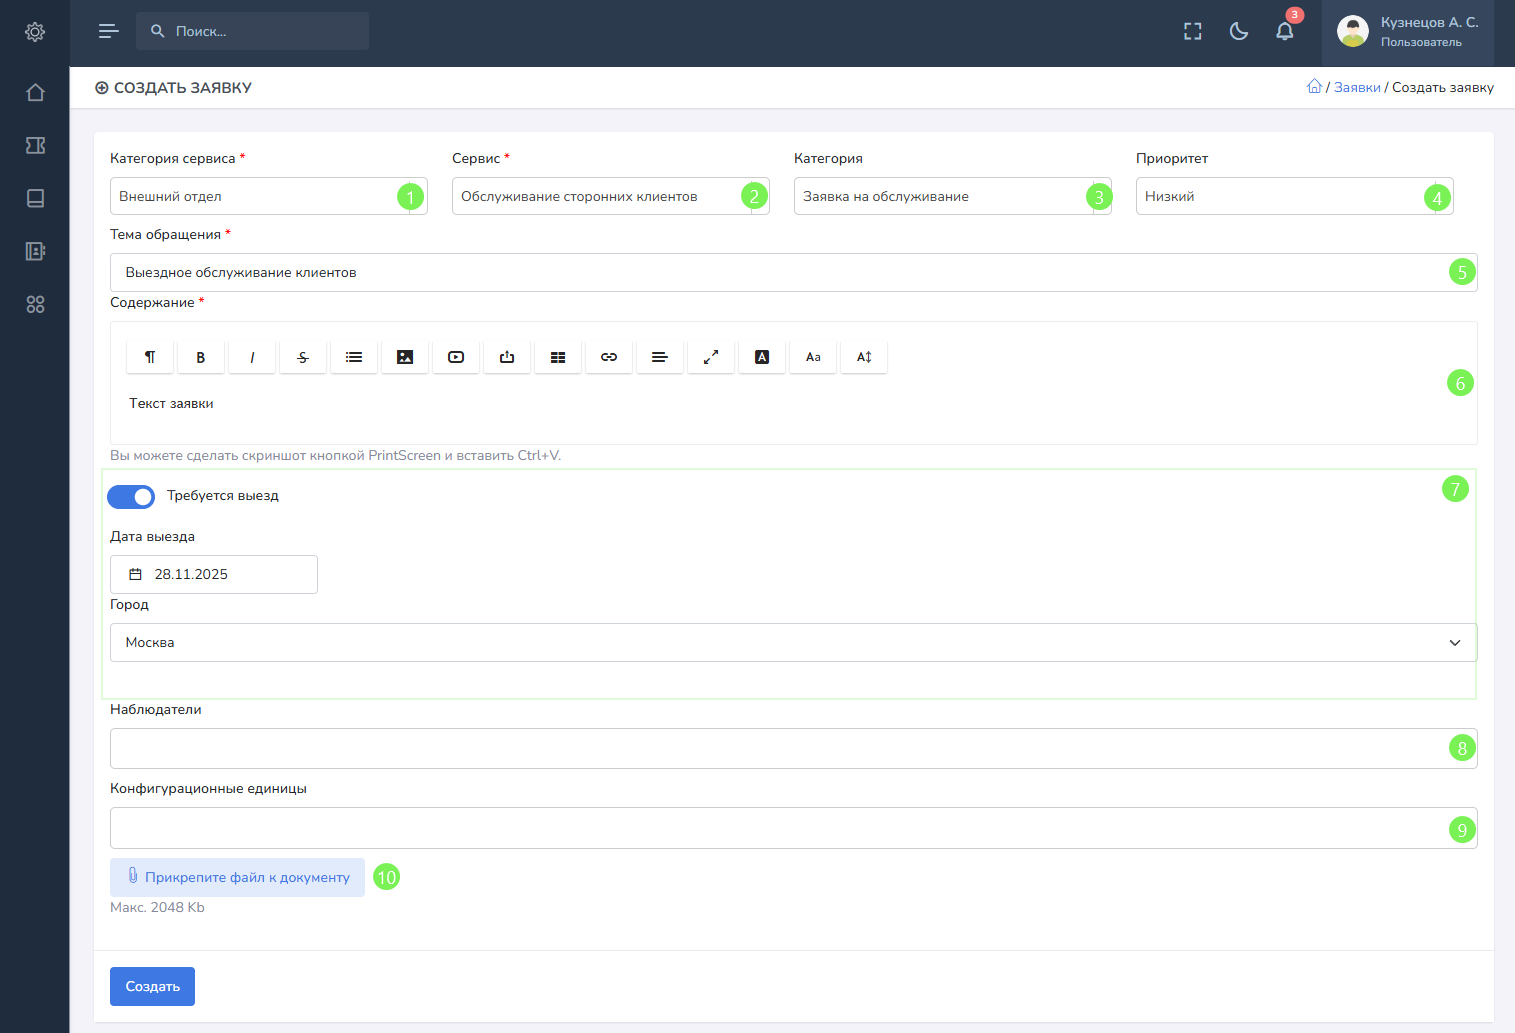Turn off the 'Требуется выезд' switch

131,497
